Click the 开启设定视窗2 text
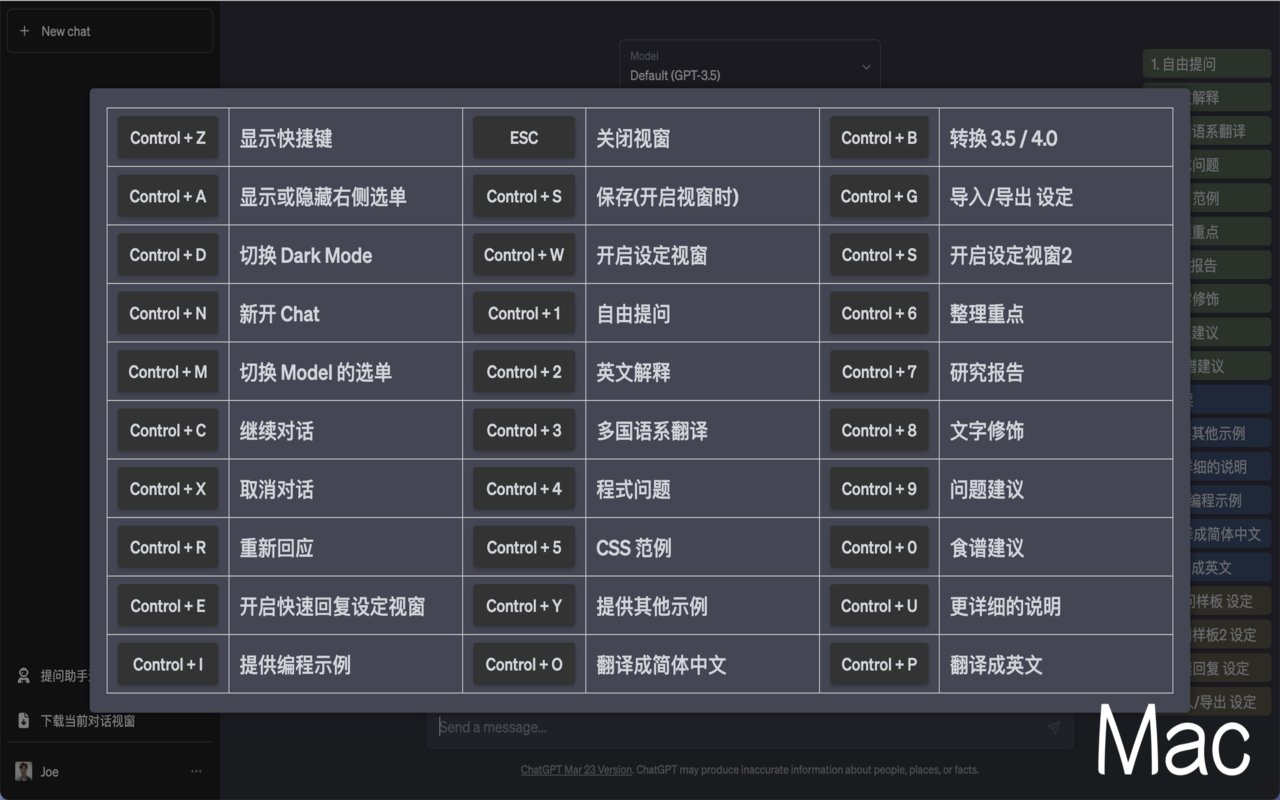 tap(1011, 255)
